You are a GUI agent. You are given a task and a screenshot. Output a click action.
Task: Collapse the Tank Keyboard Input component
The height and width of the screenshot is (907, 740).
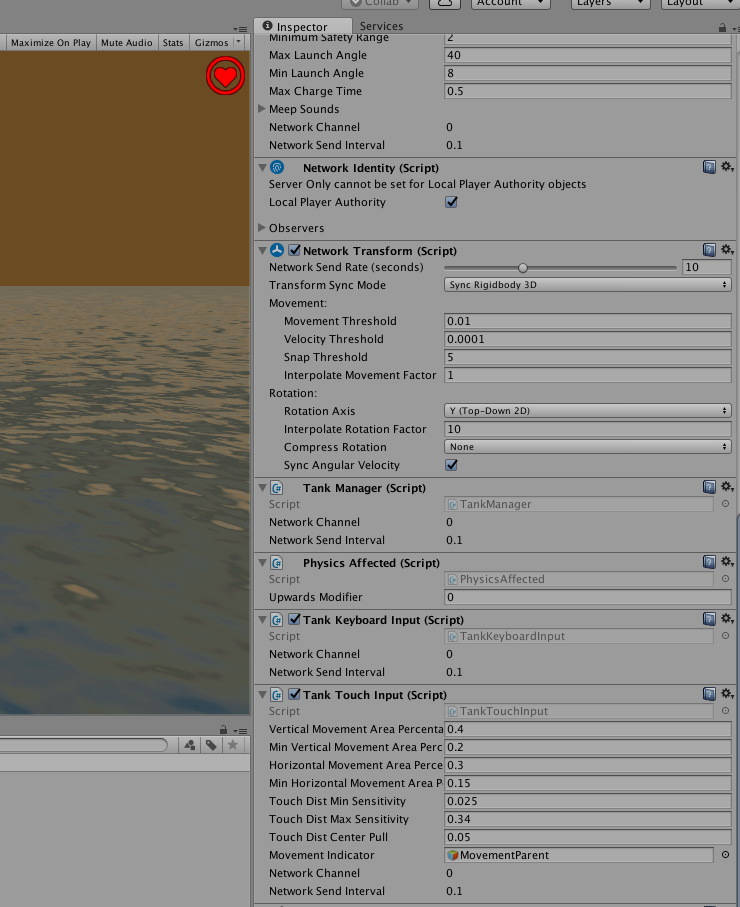(x=262, y=620)
